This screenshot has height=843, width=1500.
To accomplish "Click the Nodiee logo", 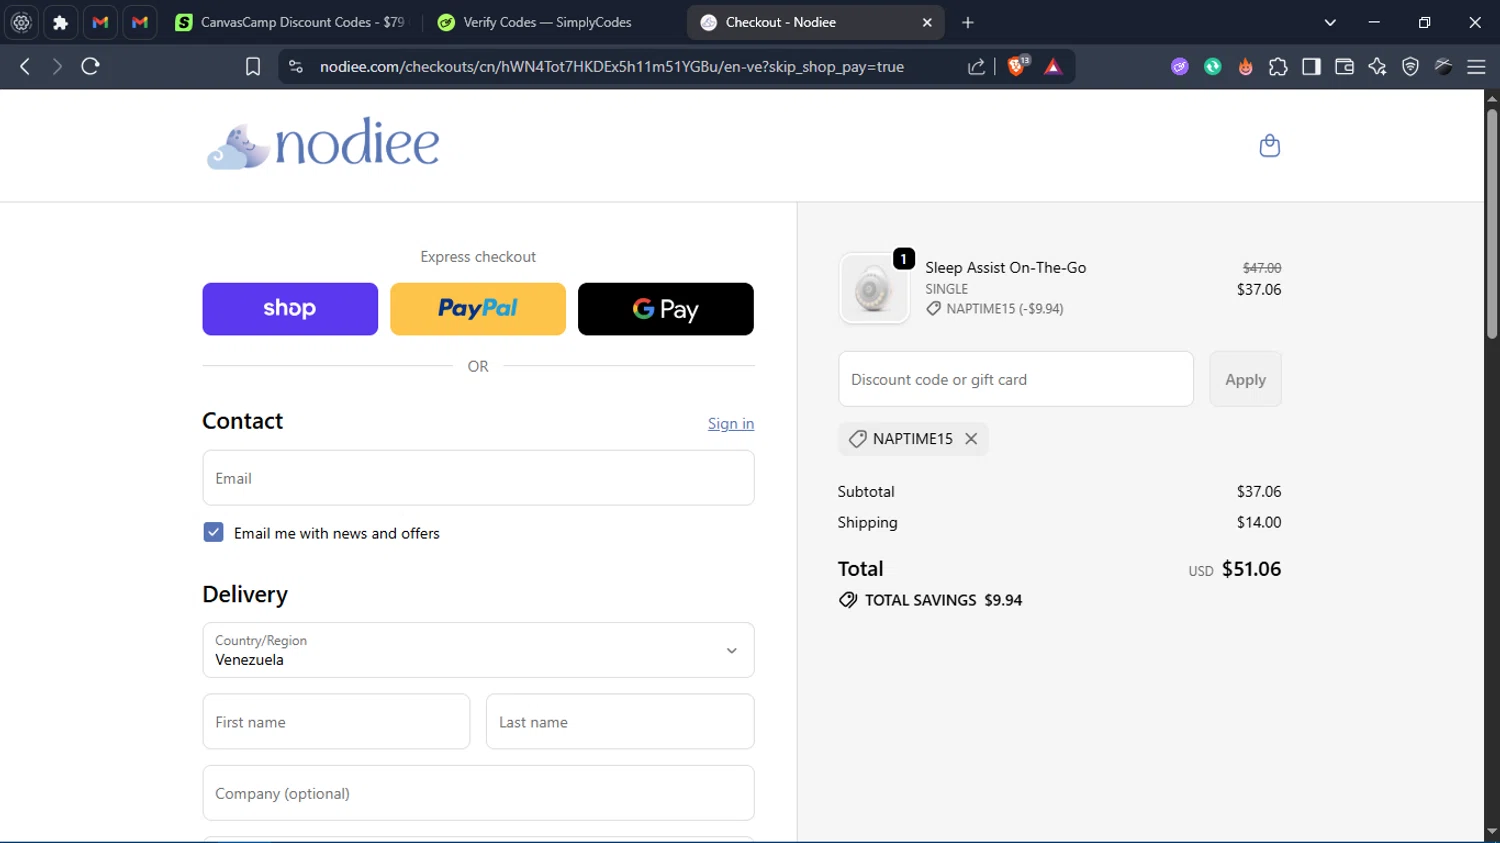I will [323, 144].
